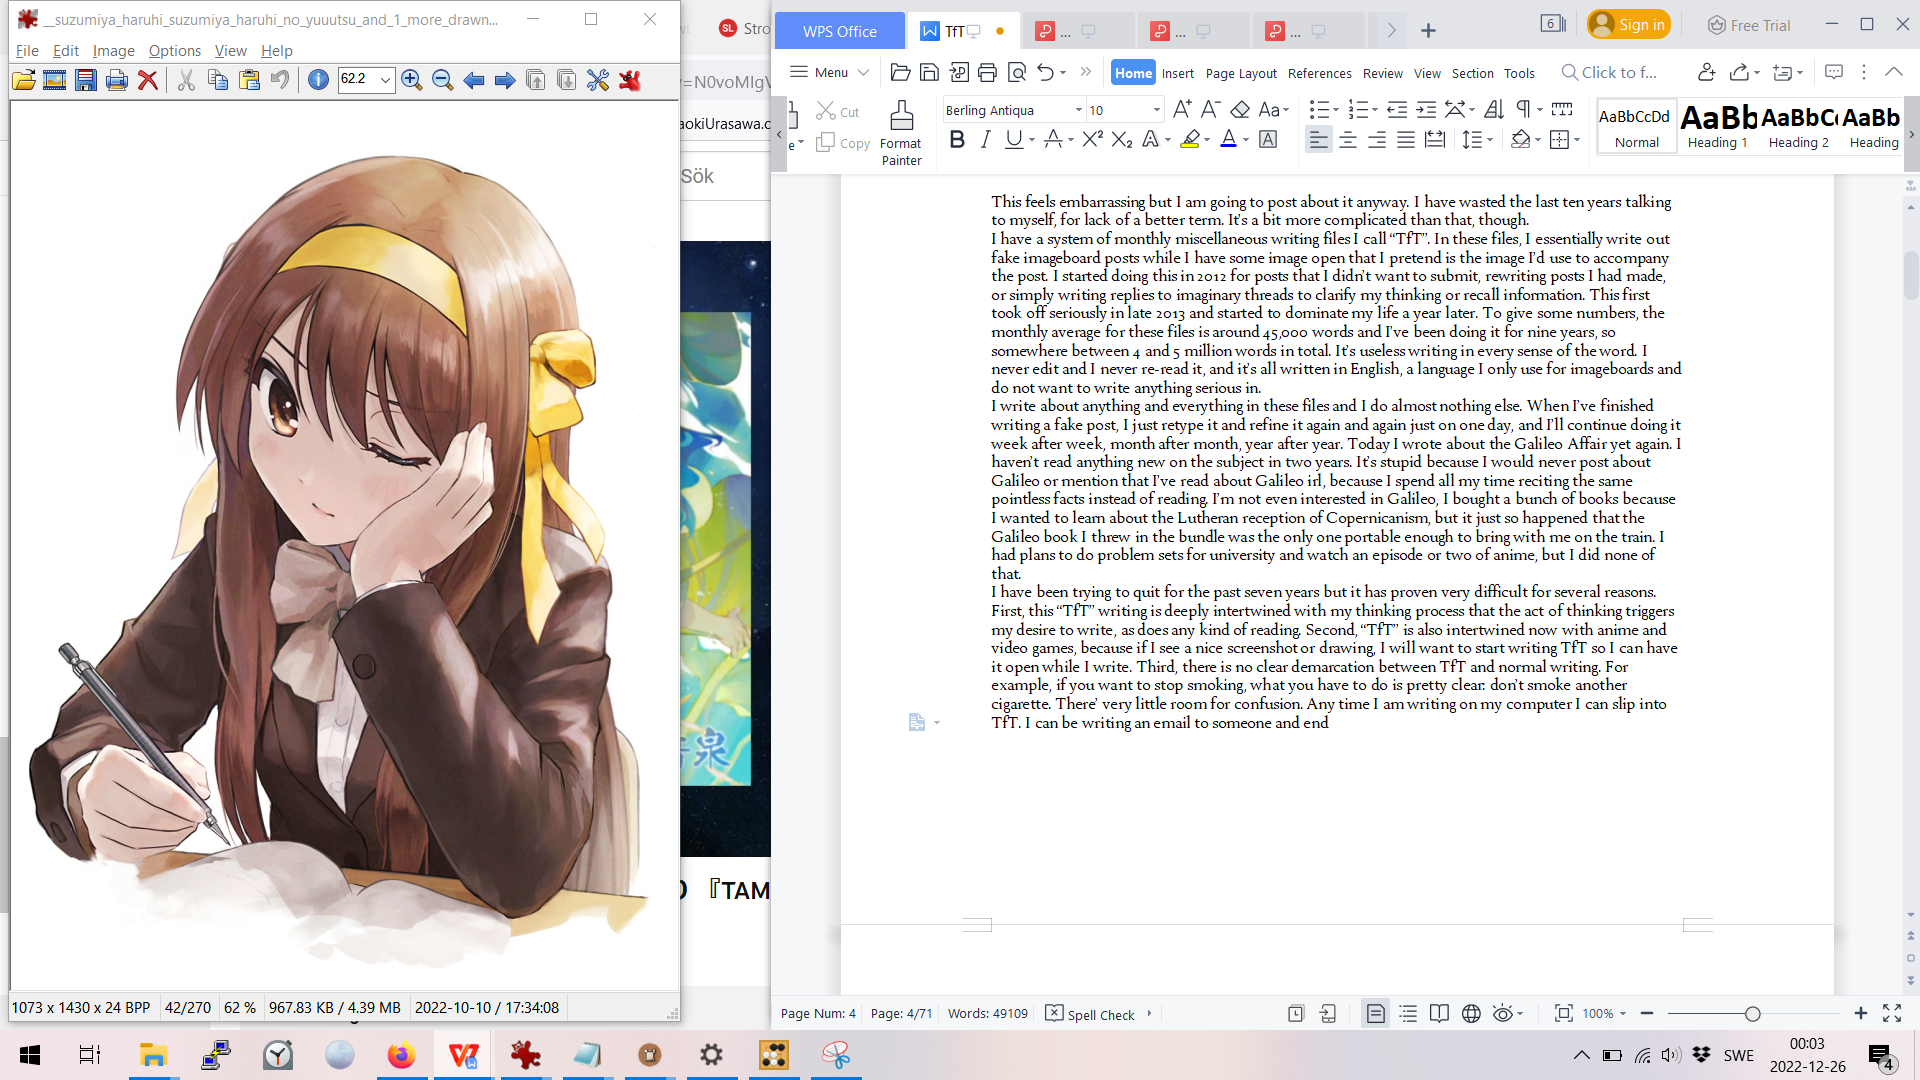Go to next image with the right arrow
Screen dimensions: 1920x1080
click(505, 80)
